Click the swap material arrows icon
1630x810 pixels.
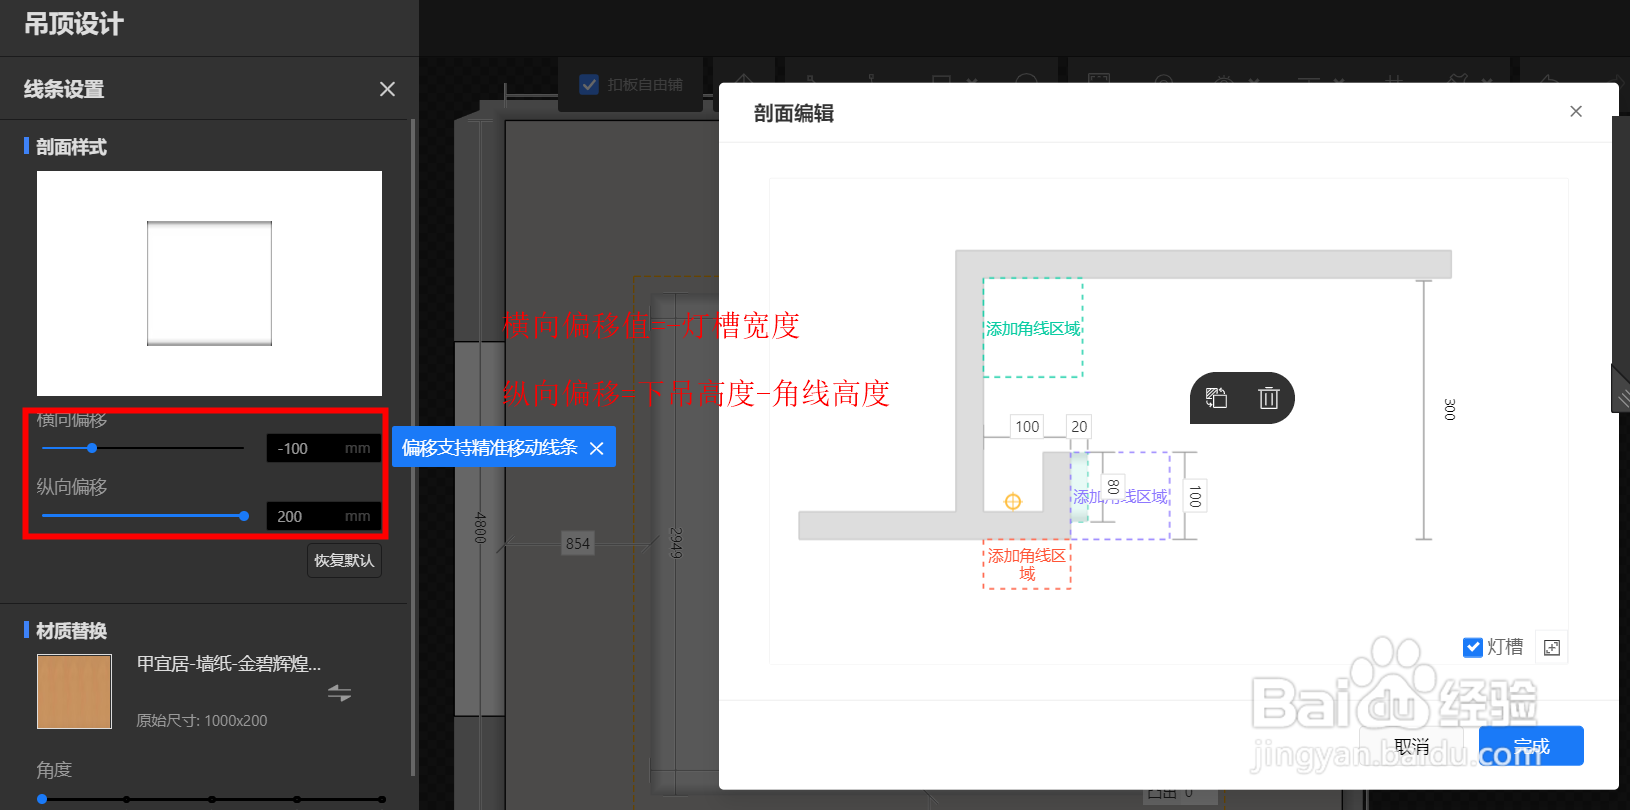tap(339, 693)
